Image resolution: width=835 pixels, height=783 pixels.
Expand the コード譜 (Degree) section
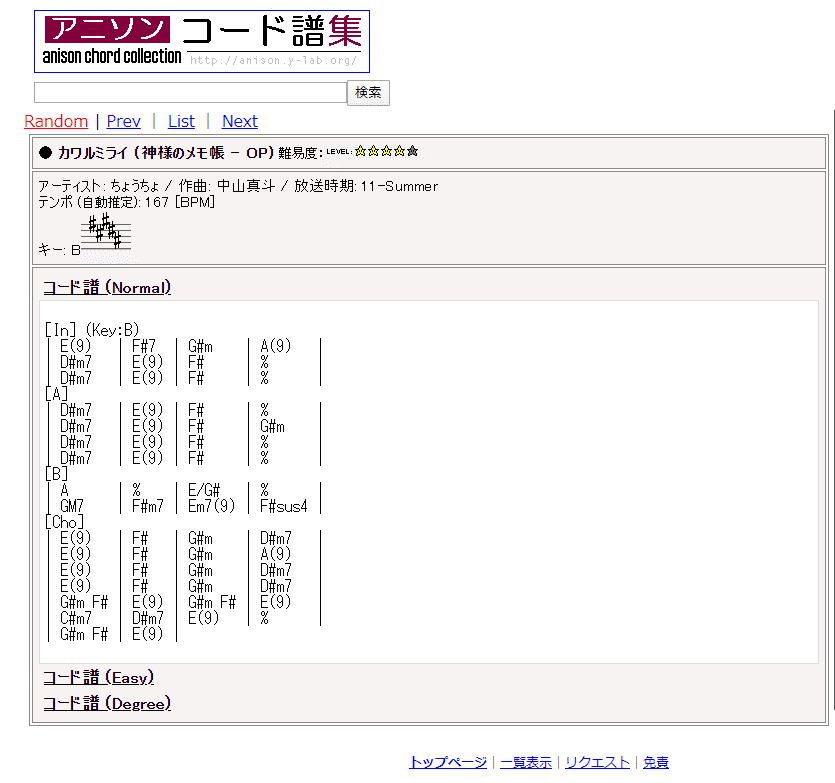click(x=107, y=703)
